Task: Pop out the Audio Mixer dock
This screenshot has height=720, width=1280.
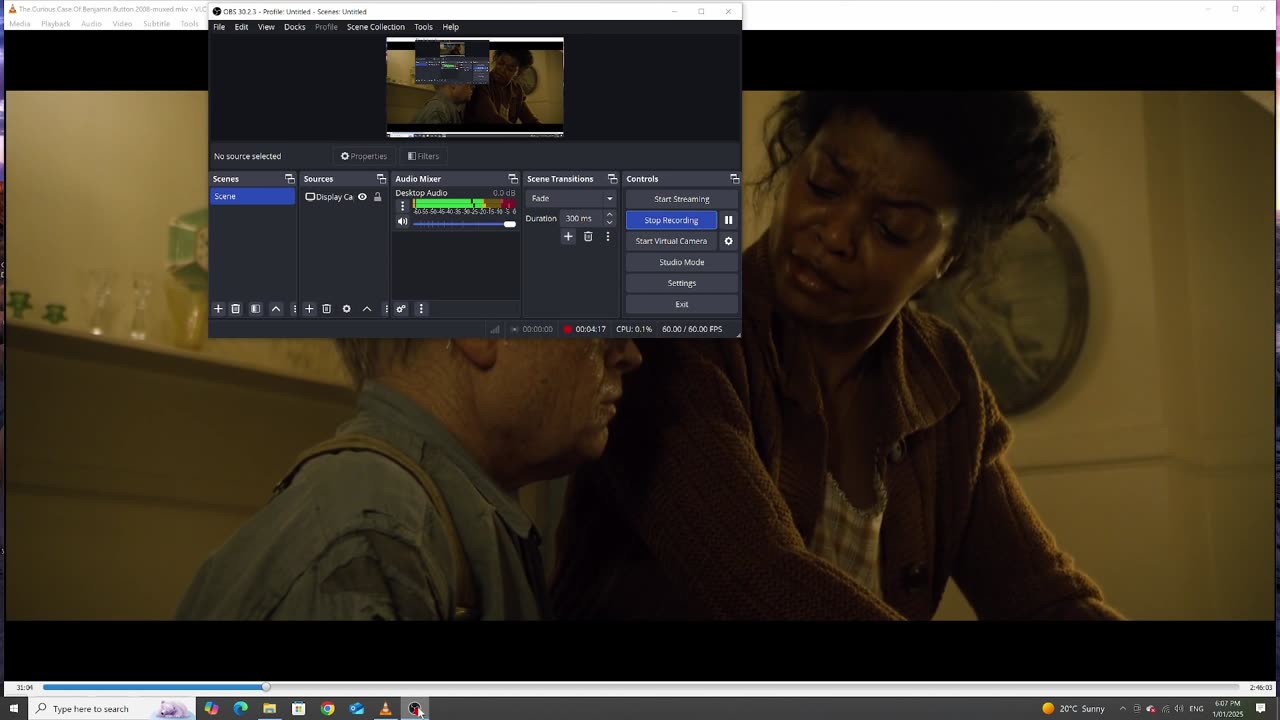Action: click(x=513, y=179)
